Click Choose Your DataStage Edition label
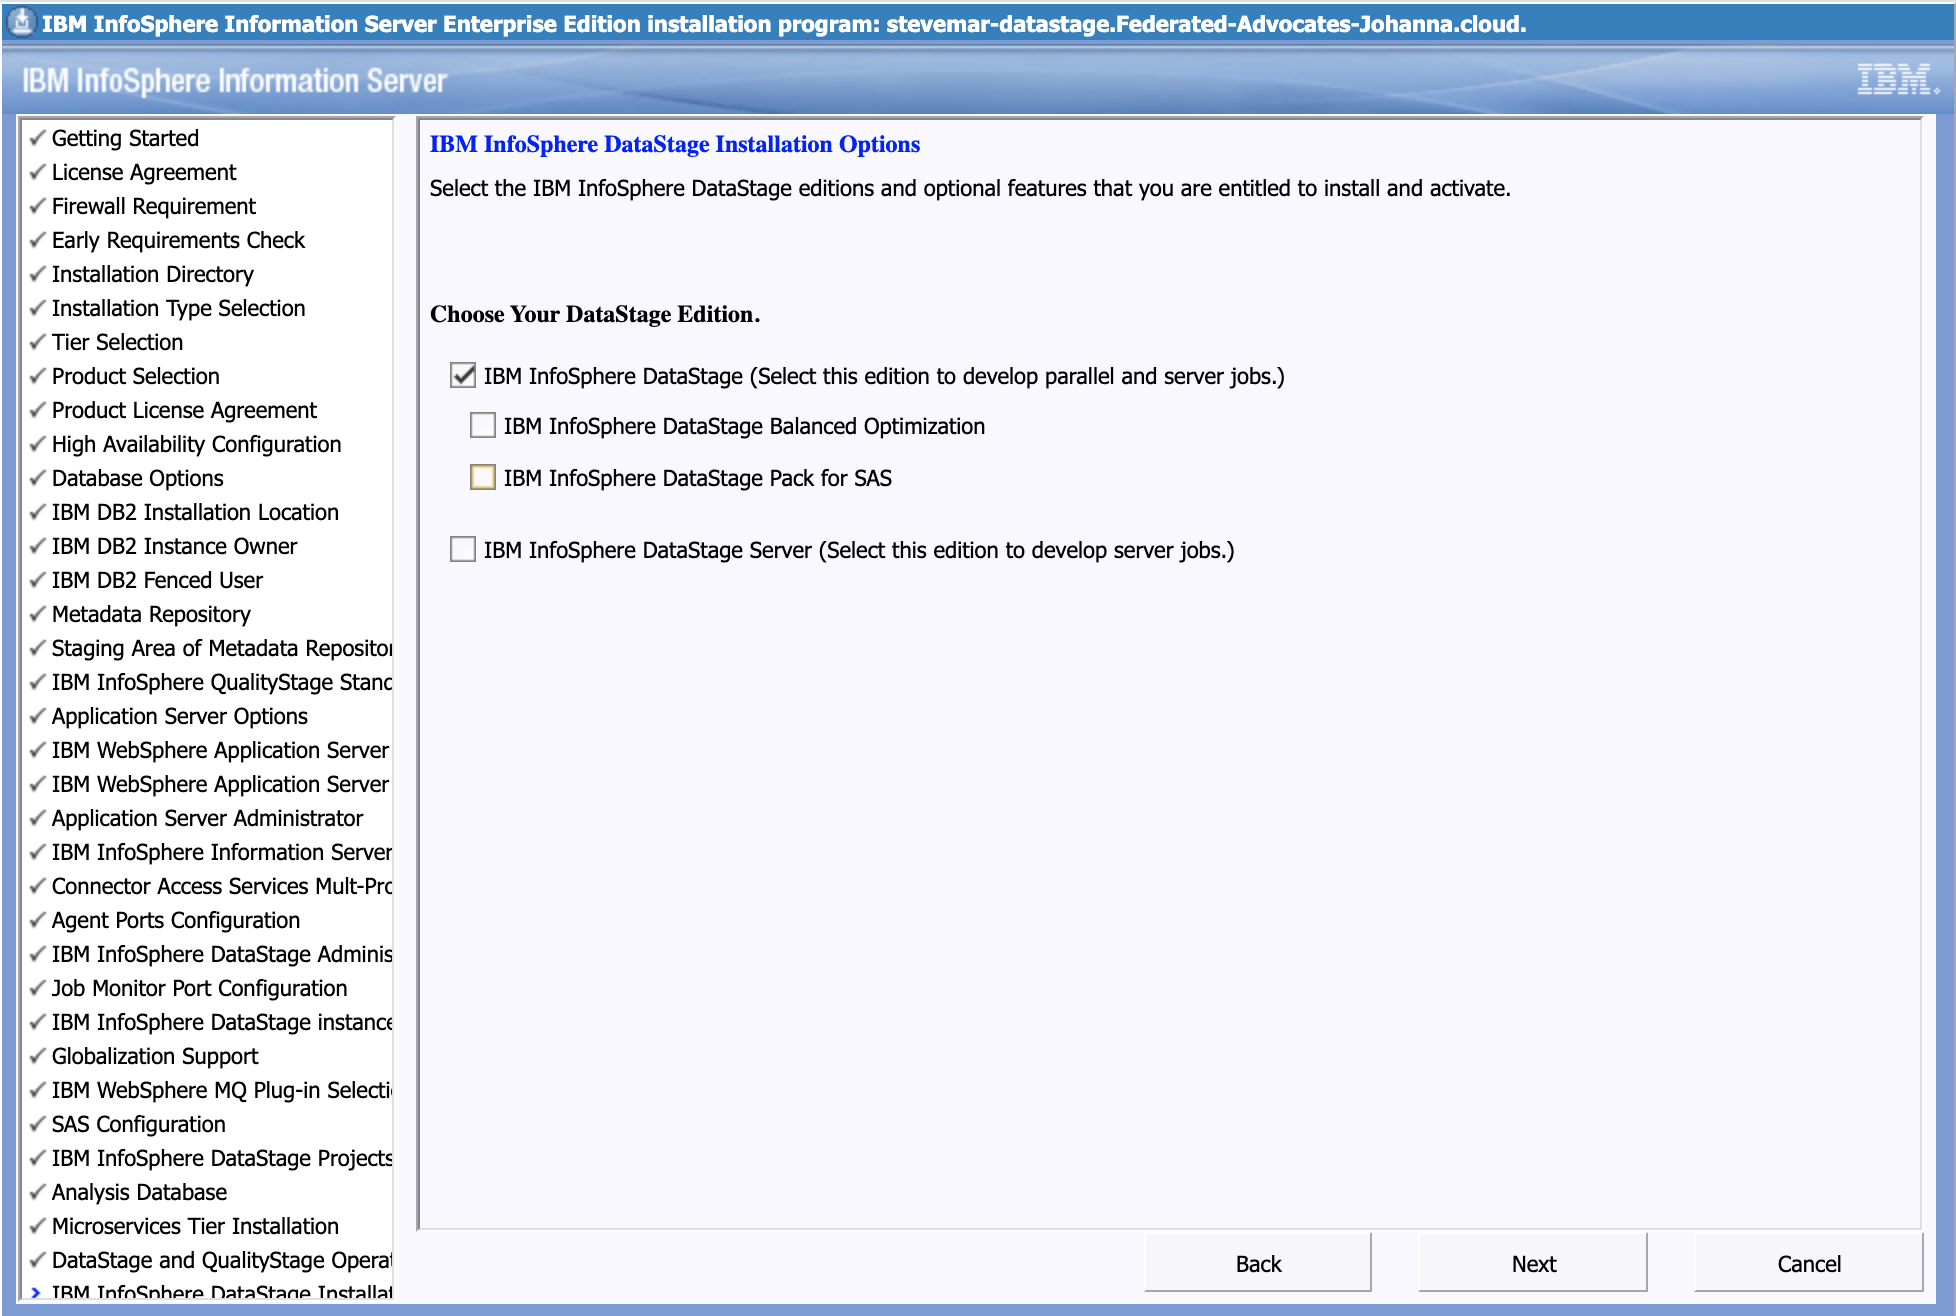The width and height of the screenshot is (1956, 1316). 595,314
